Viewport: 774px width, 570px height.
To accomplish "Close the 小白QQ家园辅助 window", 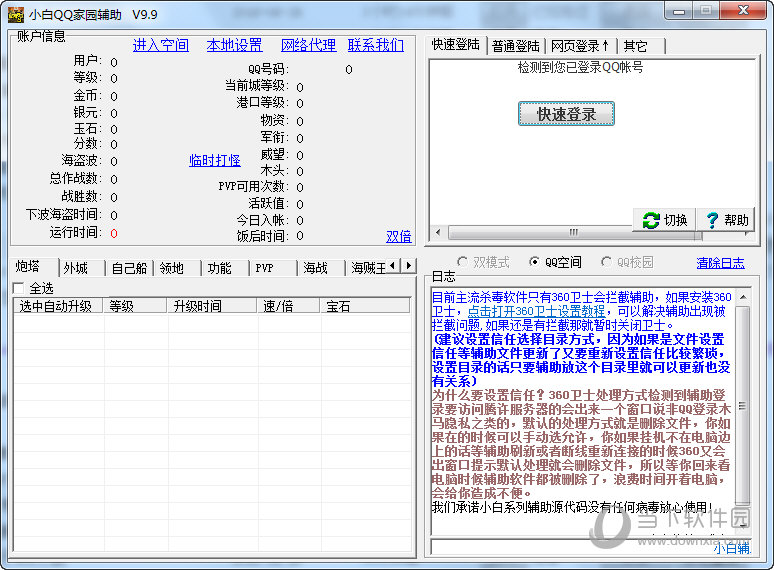I will (743, 11).
